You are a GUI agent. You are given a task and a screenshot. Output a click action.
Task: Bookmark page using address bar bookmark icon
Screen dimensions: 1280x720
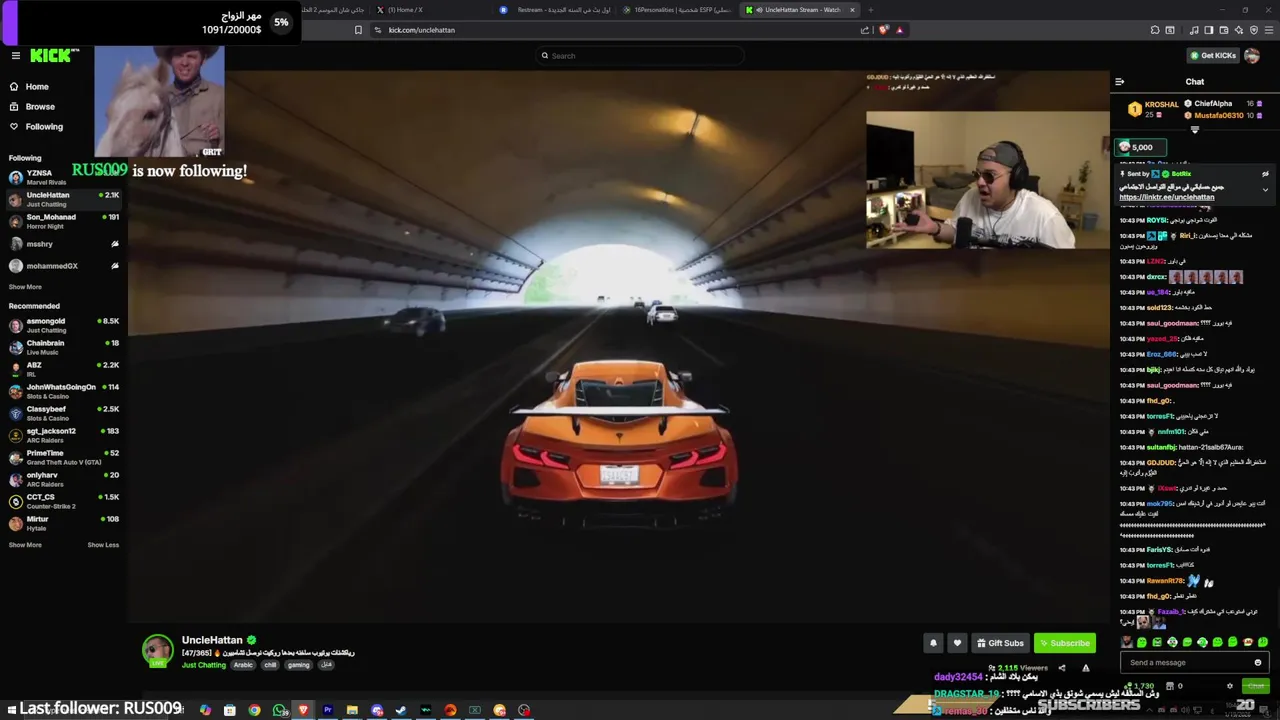pos(358,30)
